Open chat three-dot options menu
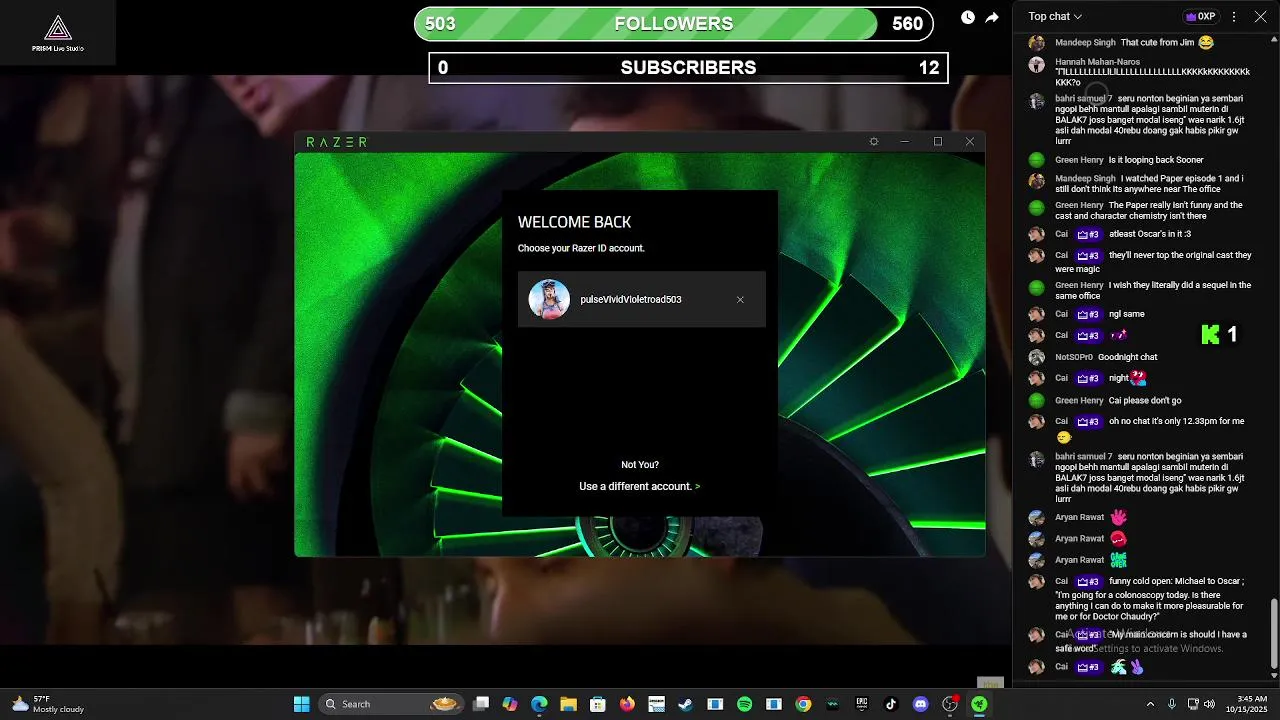Screen dimensions: 1280x720 (1234, 17)
